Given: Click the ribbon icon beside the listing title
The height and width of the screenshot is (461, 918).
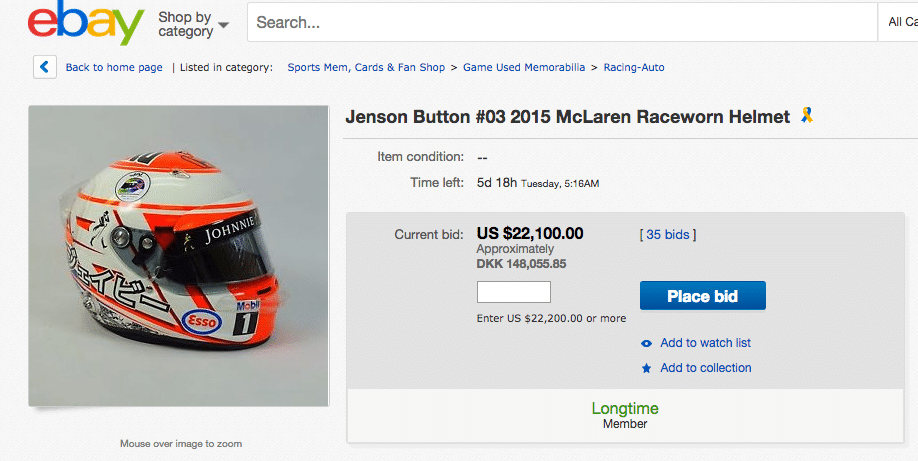Looking at the screenshot, I should tap(807, 116).
